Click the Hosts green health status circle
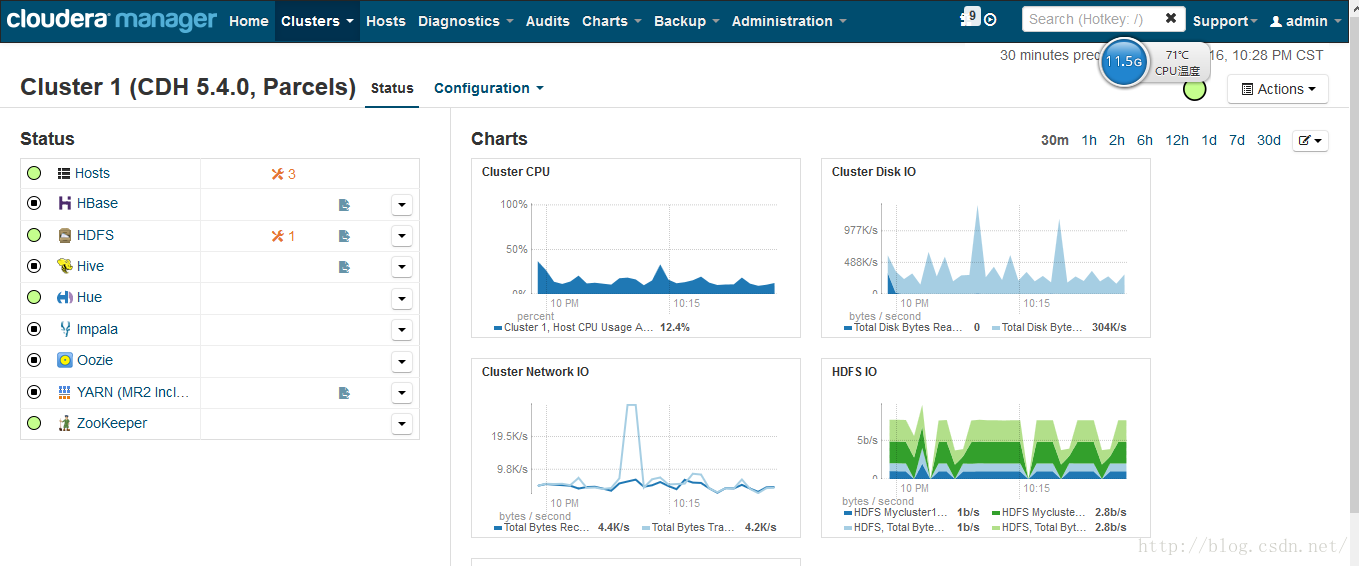This screenshot has width=1359, height=566. tap(34, 173)
